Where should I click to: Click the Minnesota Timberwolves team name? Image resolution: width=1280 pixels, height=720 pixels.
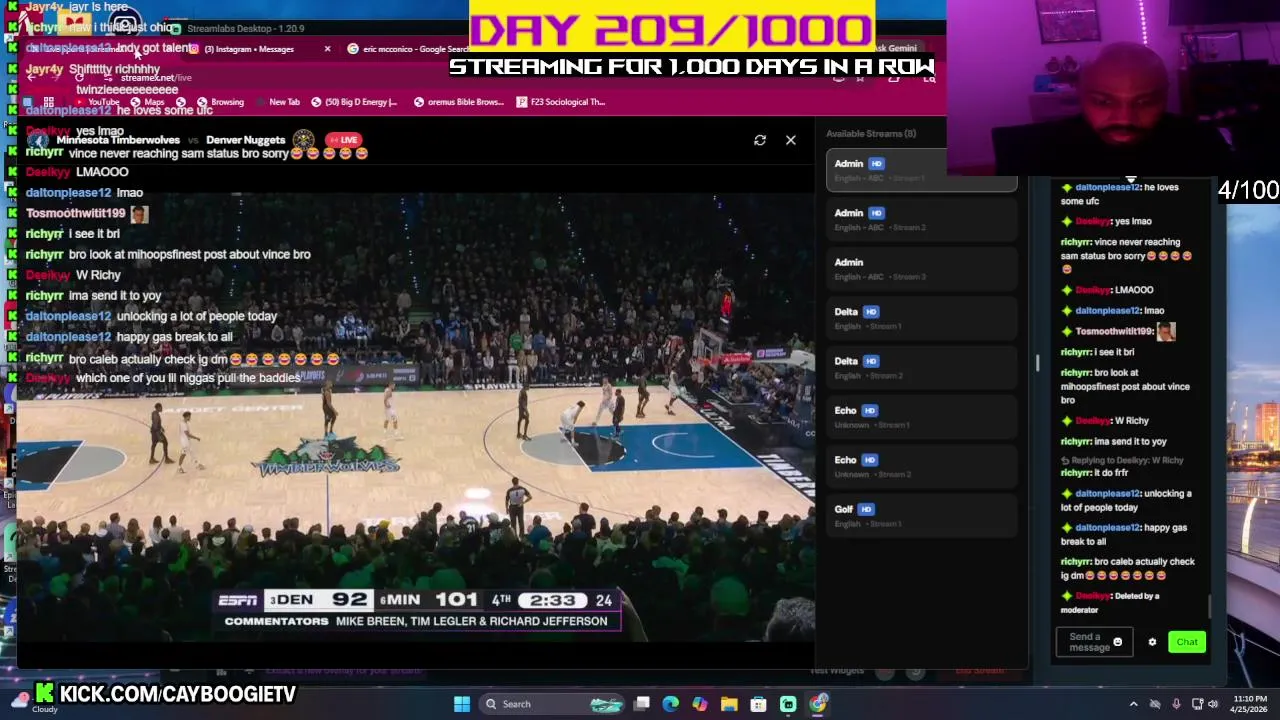[x=117, y=140]
